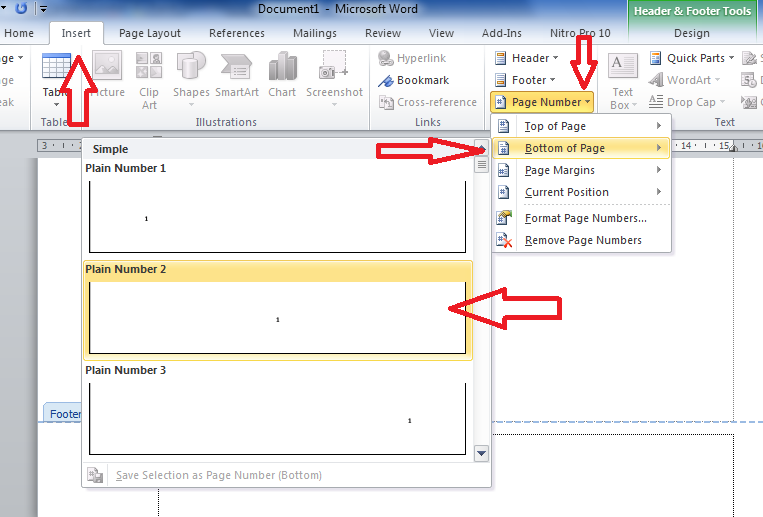This screenshot has width=763, height=517.
Task: Open the Screenshot tool
Action: click(334, 79)
